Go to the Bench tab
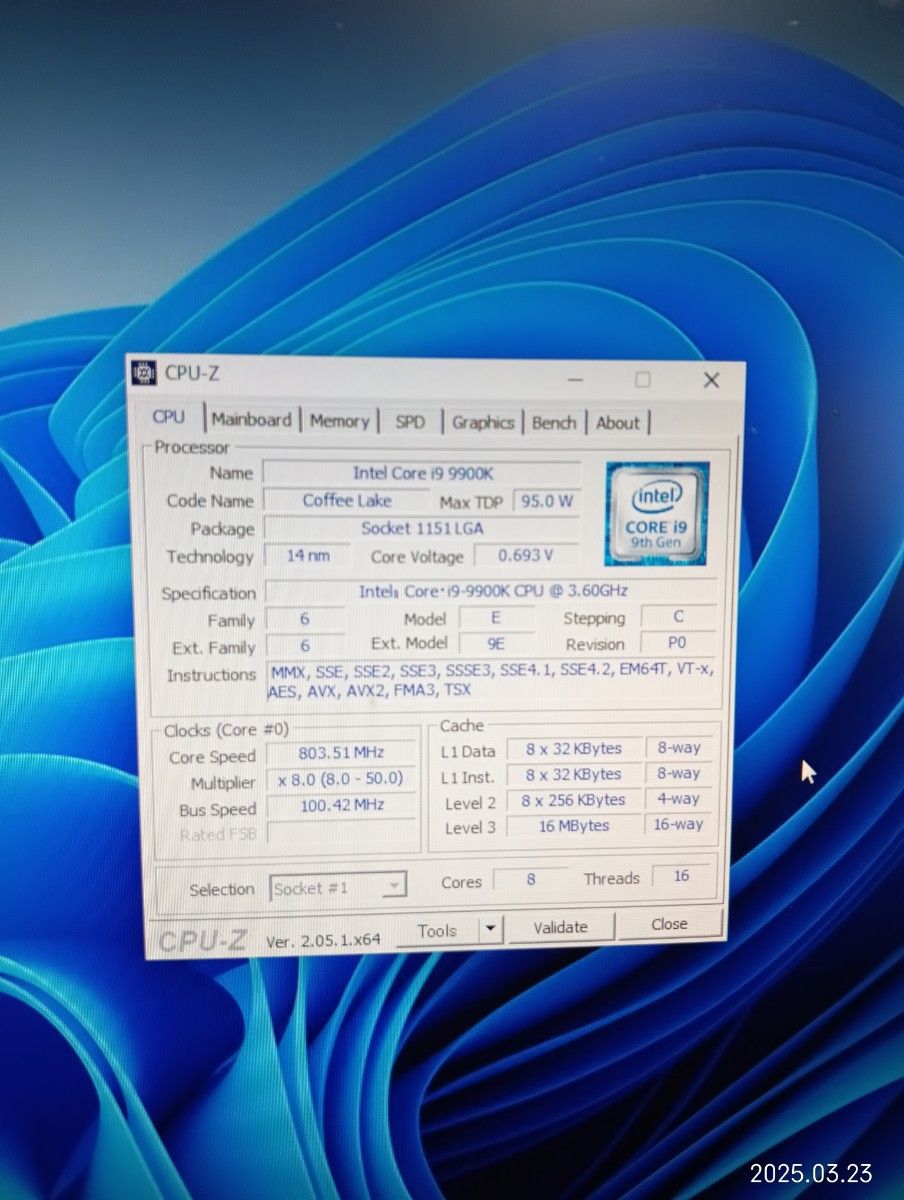The width and height of the screenshot is (904, 1200). tap(554, 422)
